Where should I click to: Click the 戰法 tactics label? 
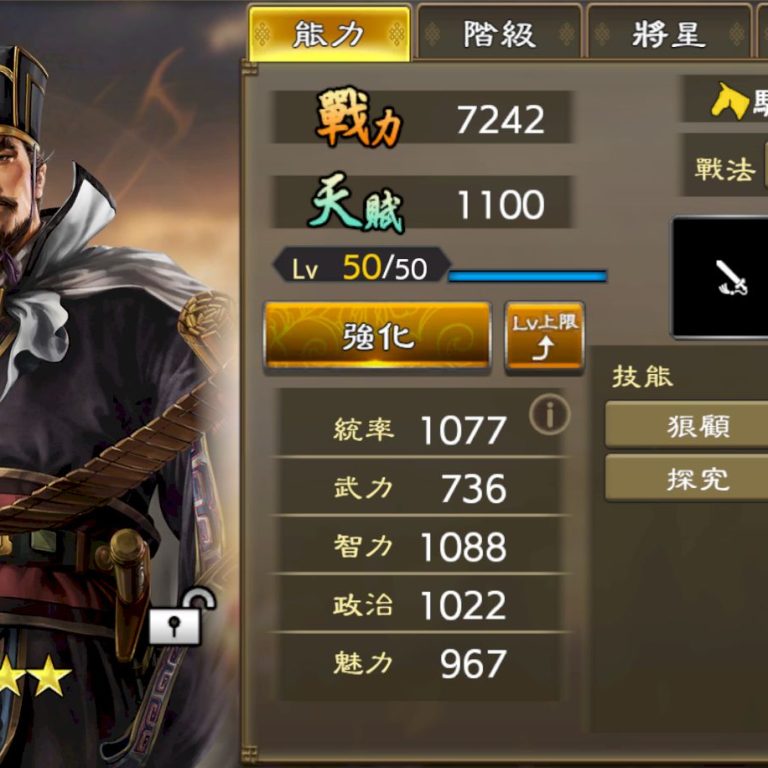724,169
